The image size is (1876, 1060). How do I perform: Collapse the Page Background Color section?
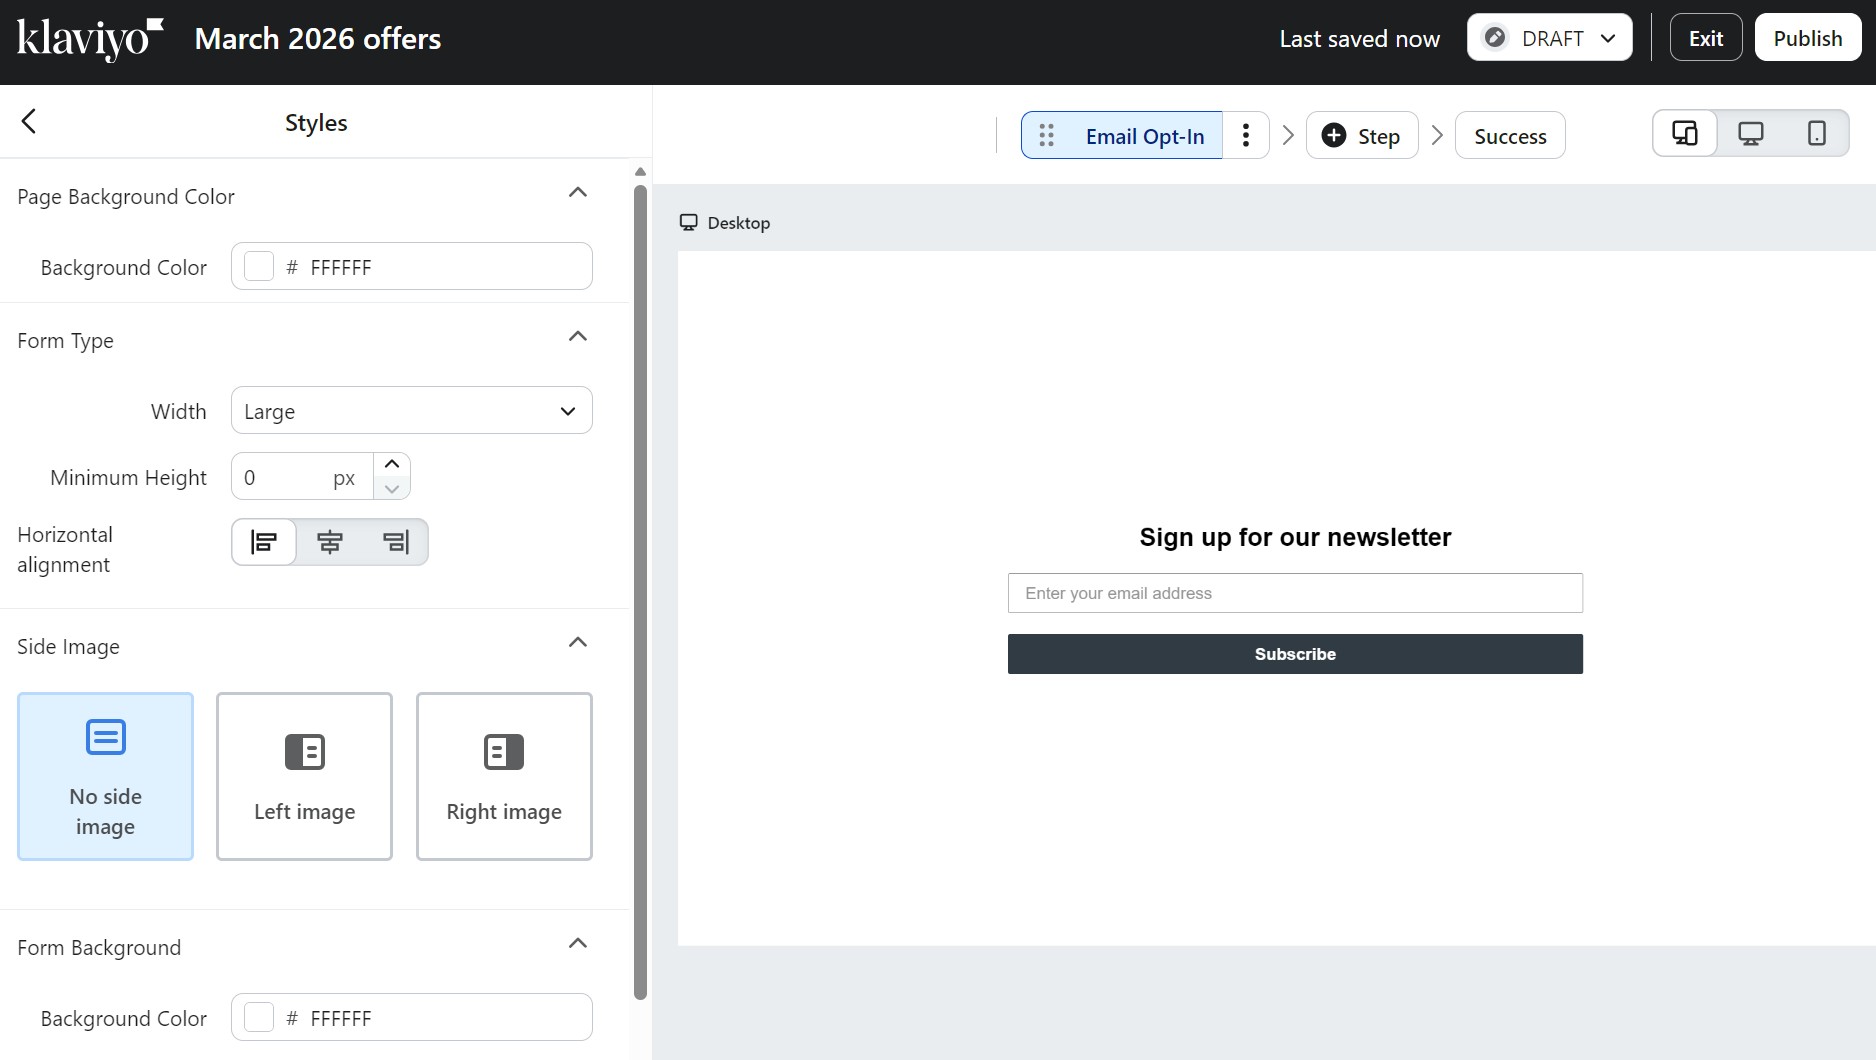(578, 192)
